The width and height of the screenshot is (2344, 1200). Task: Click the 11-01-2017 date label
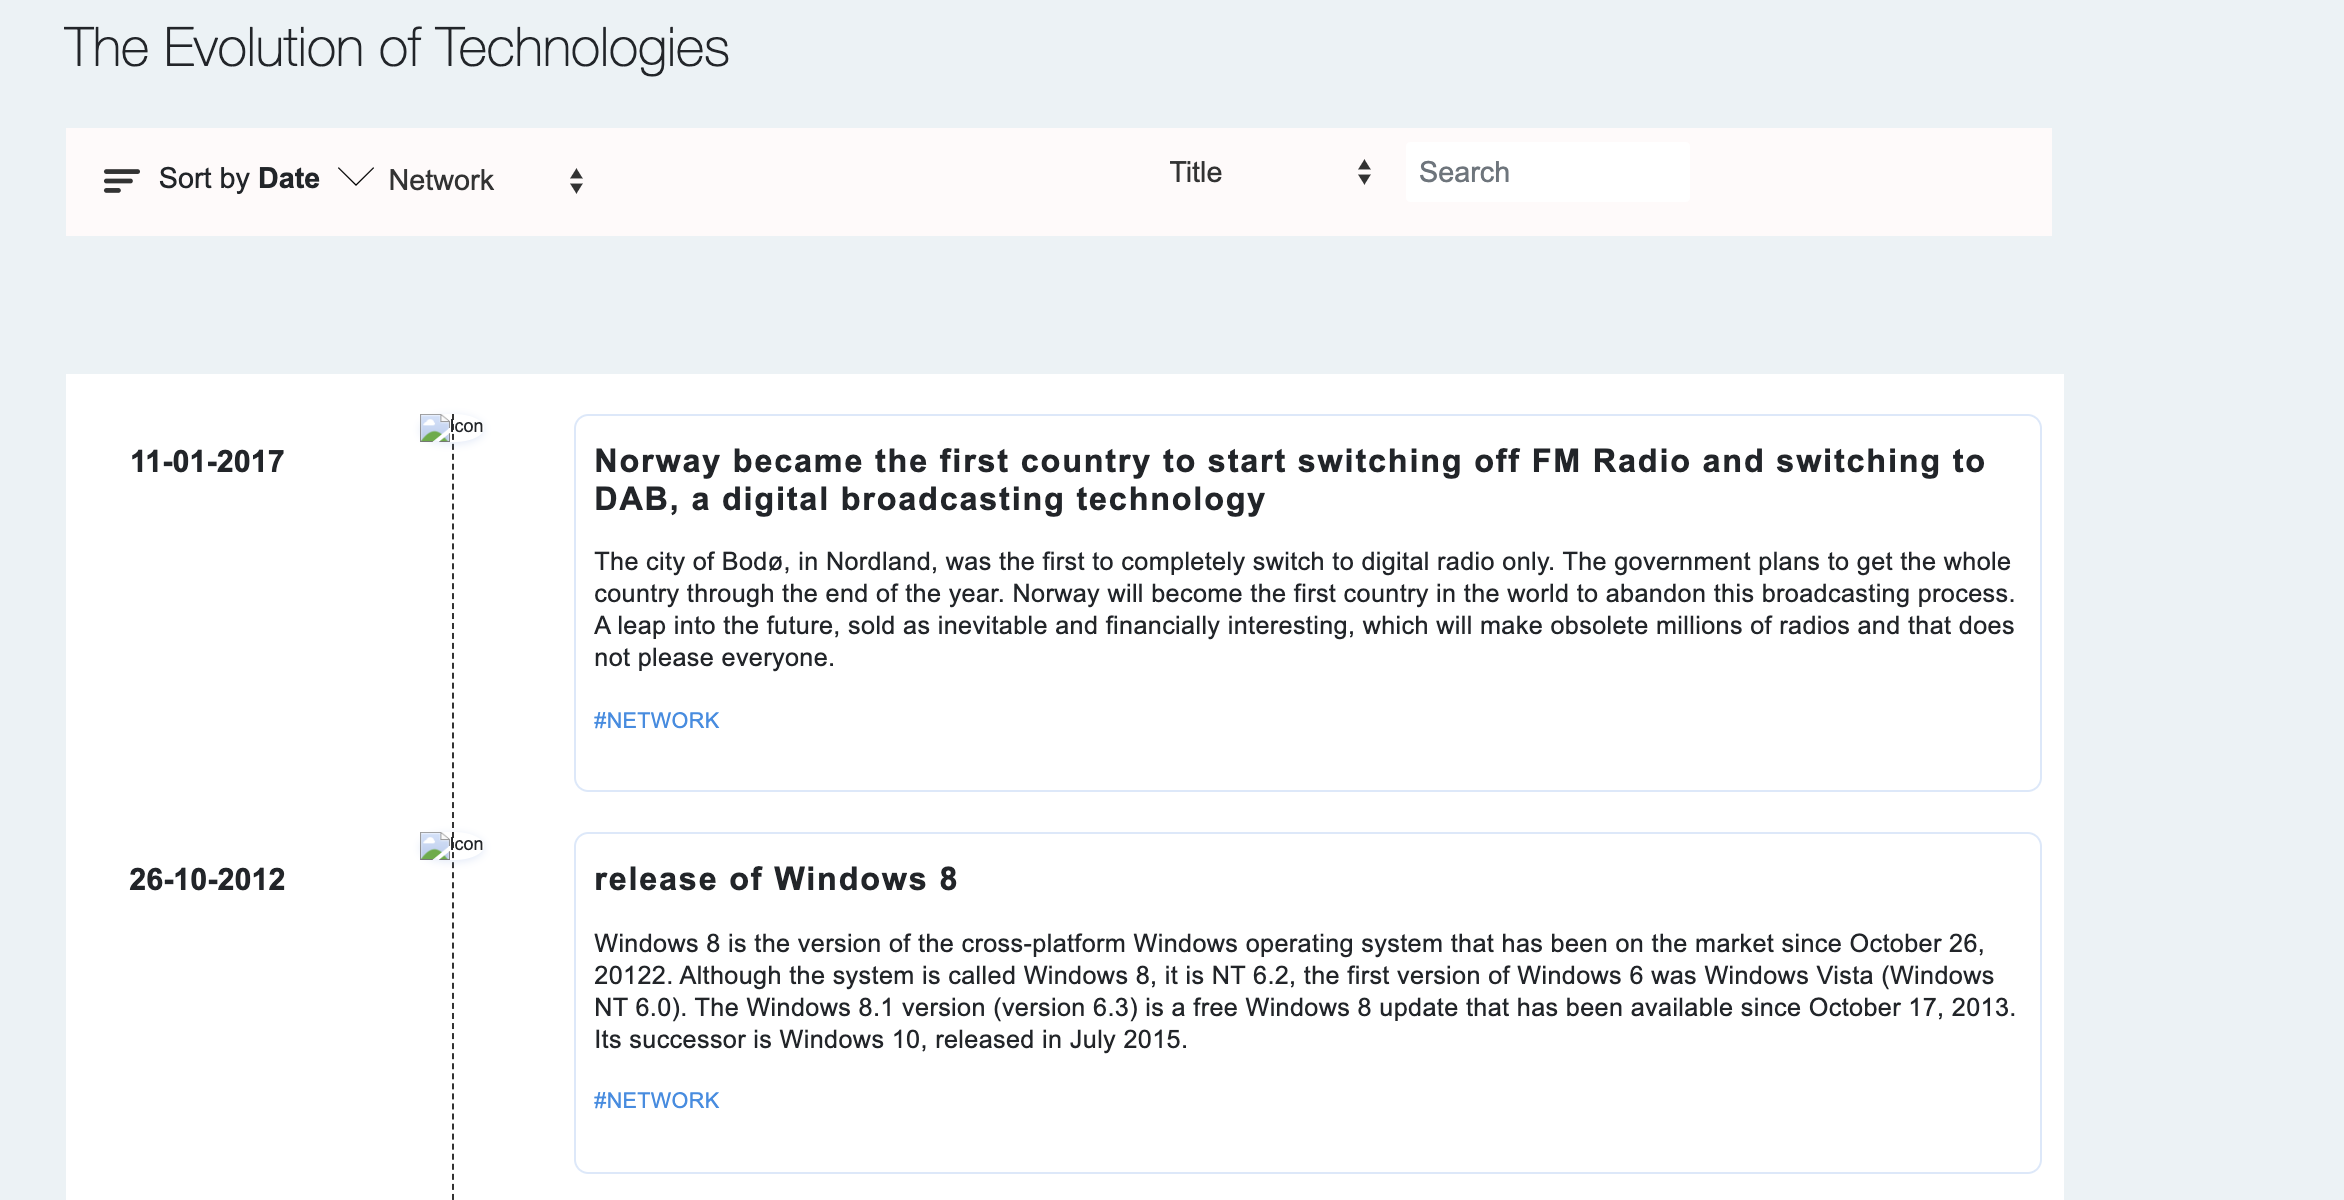point(207,461)
